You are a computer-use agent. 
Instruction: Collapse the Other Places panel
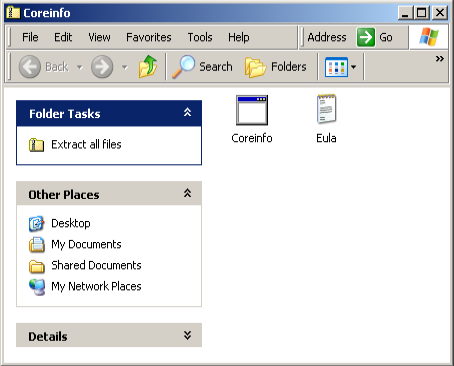[x=188, y=193]
